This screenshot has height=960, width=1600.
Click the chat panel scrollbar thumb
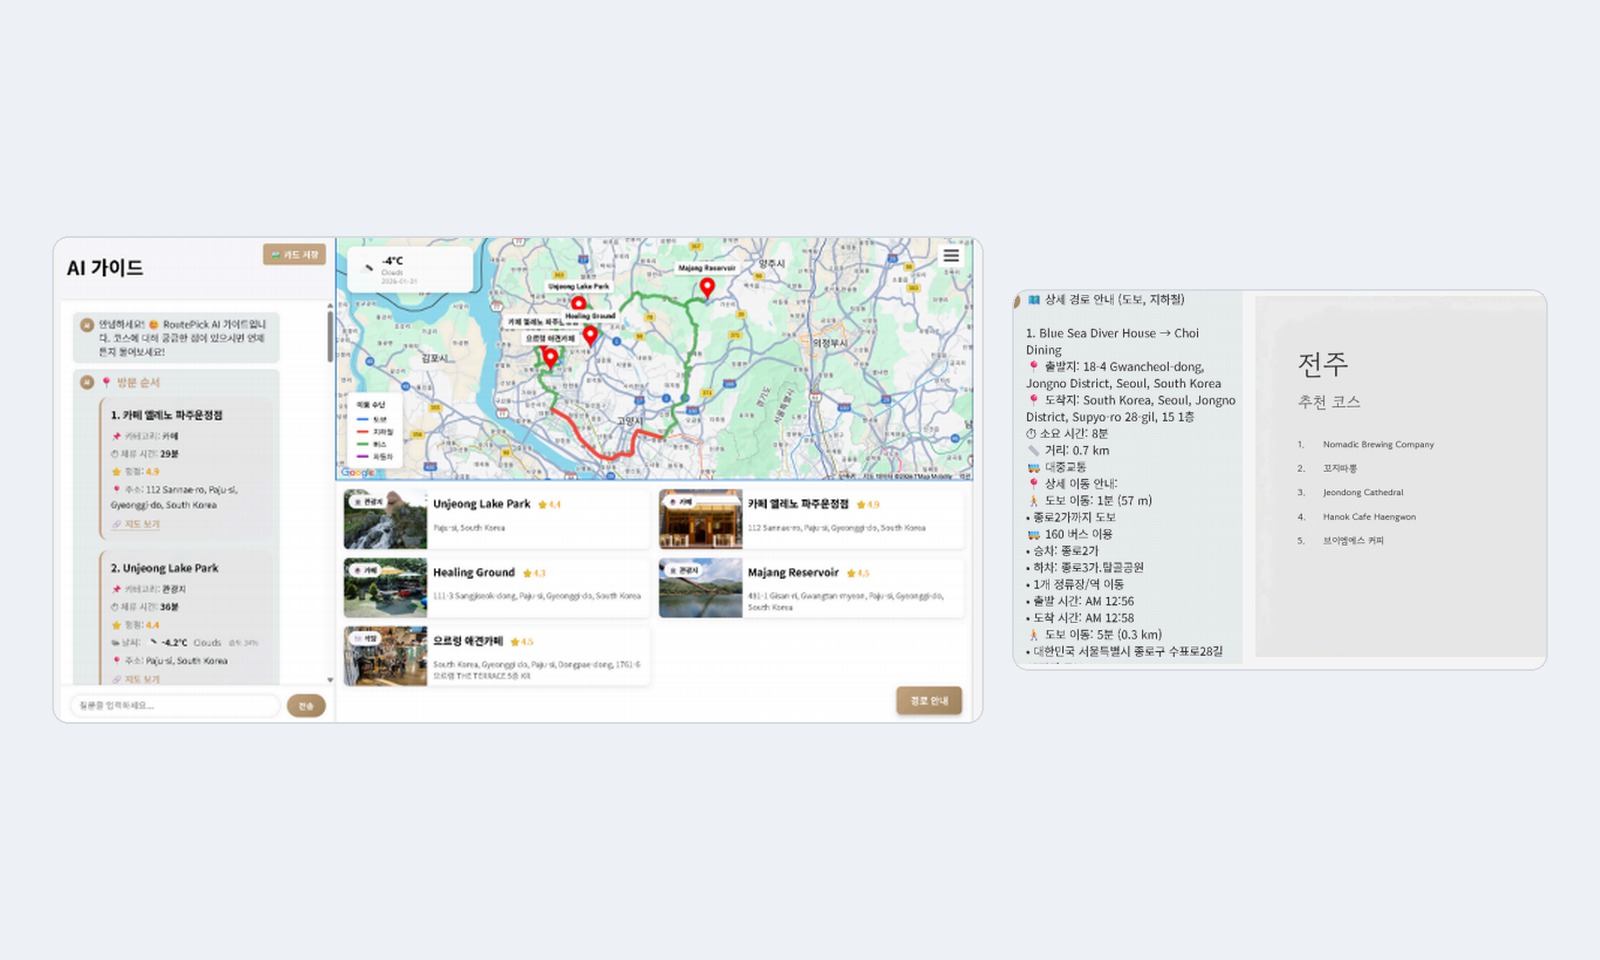click(330, 338)
